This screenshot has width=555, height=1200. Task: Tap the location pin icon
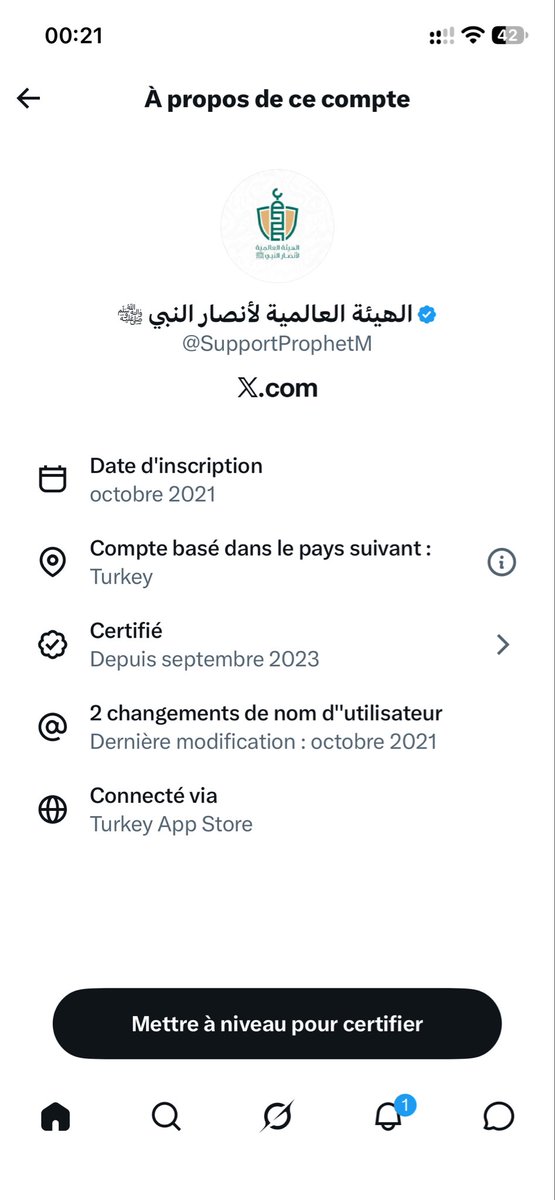(52, 562)
